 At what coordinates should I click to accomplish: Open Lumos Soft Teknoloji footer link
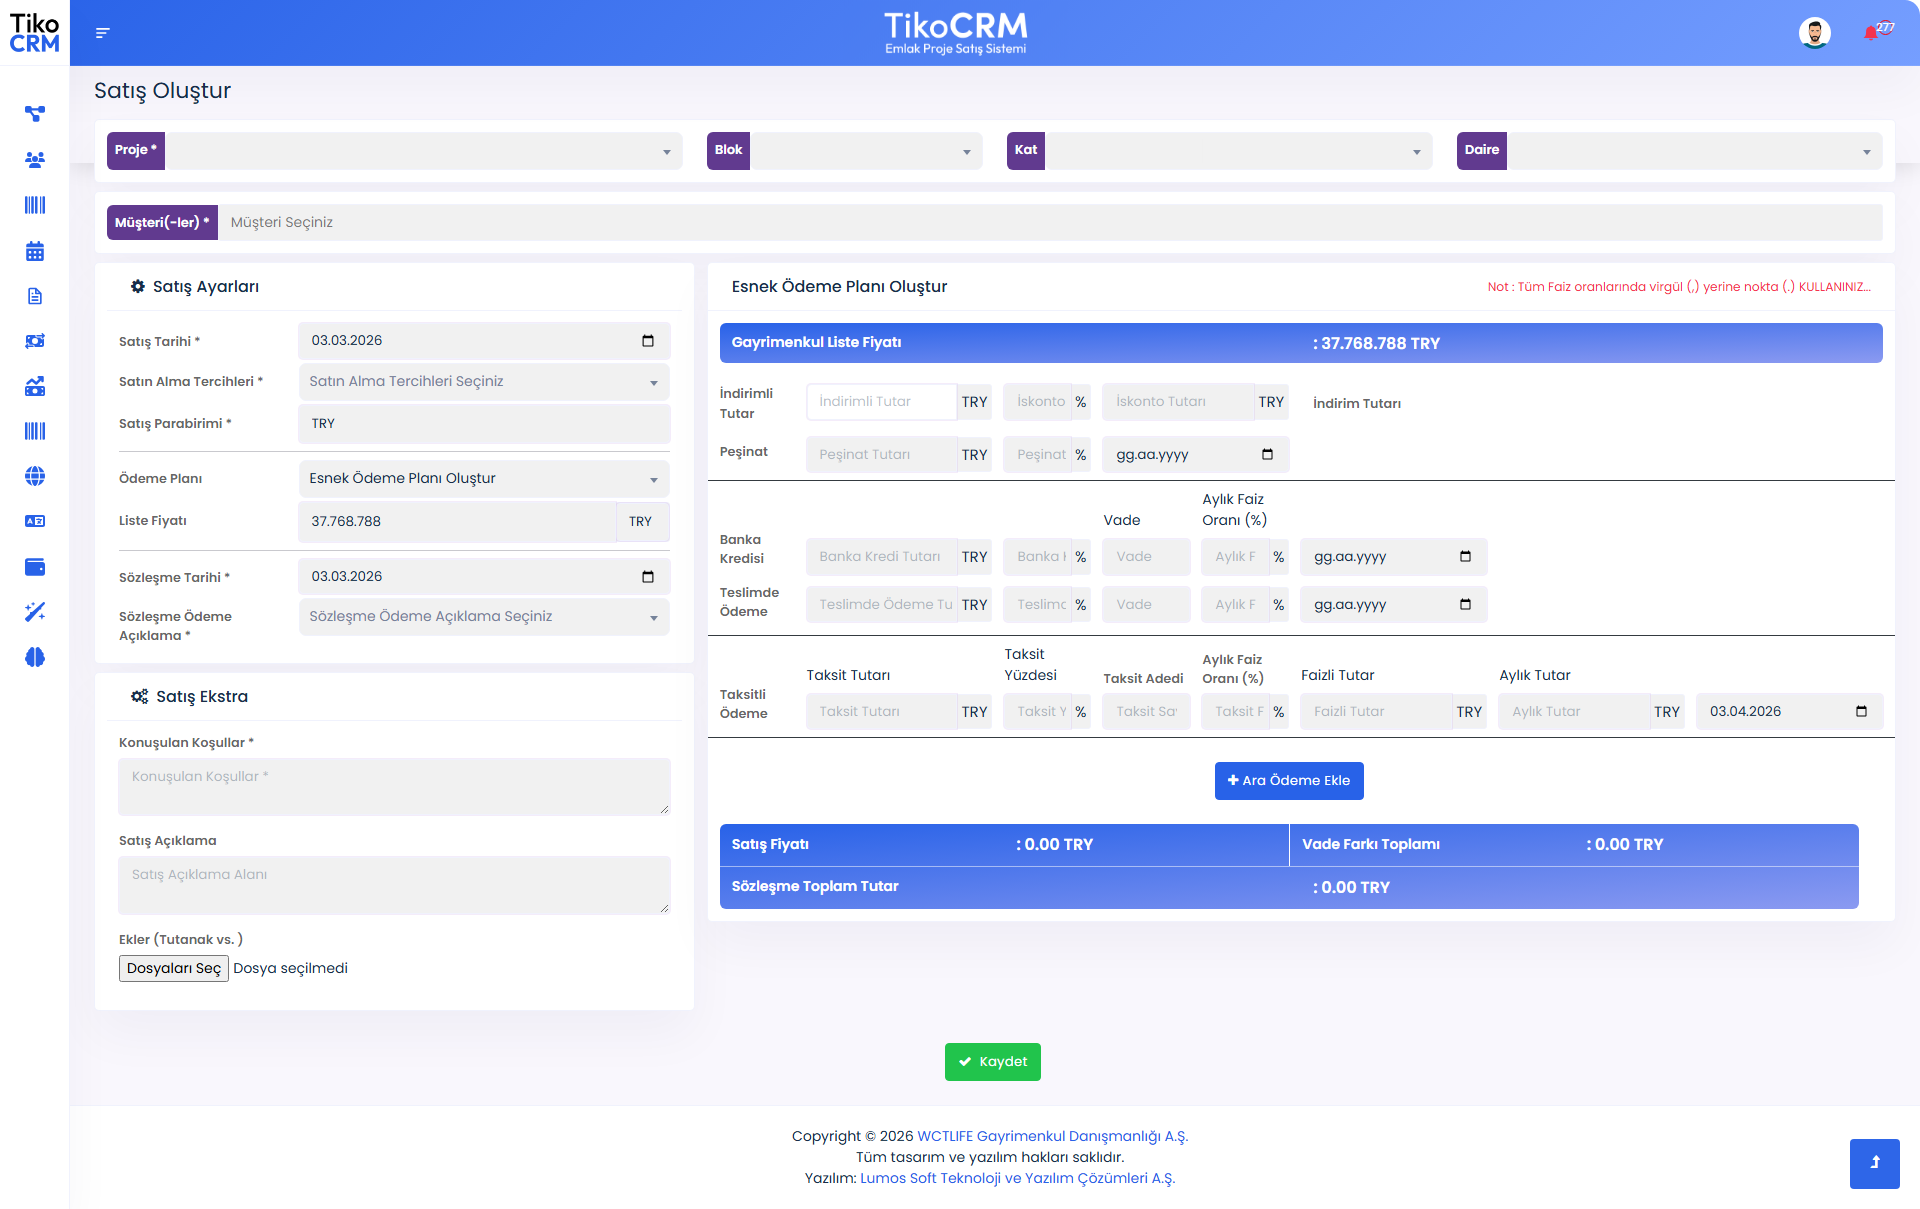click(1017, 1178)
